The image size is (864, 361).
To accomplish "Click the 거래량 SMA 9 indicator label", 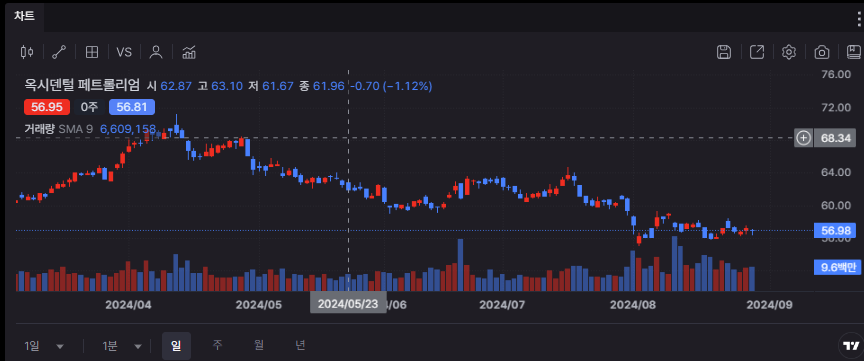I will pos(58,129).
